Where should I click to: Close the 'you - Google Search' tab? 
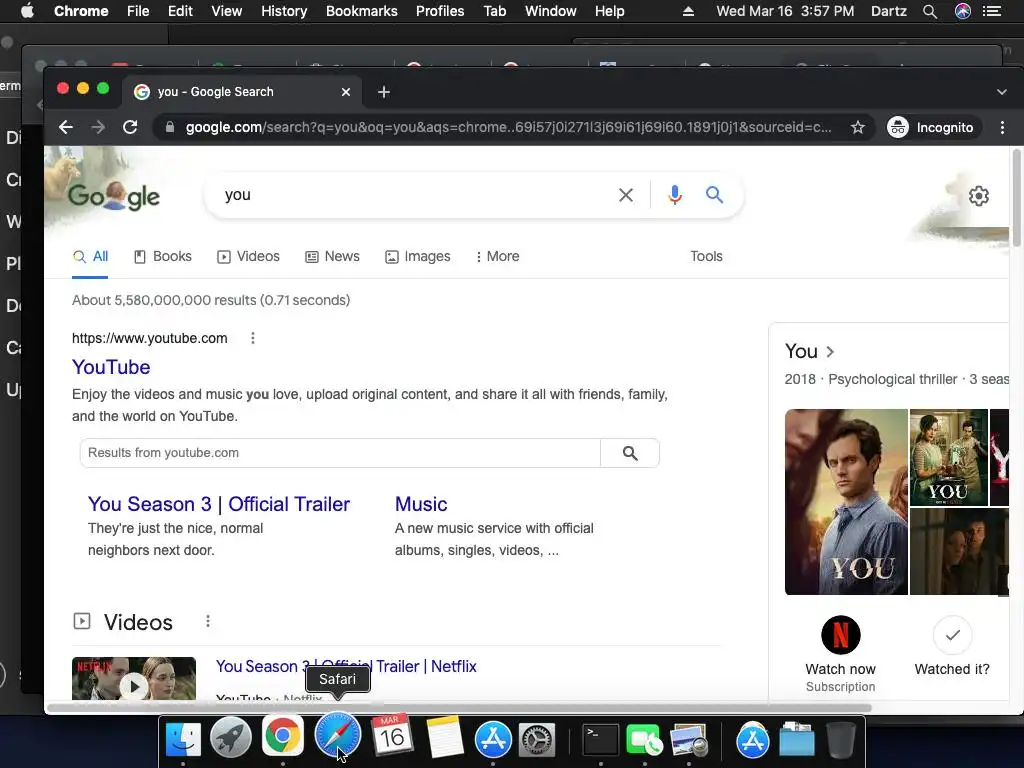click(346, 92)
